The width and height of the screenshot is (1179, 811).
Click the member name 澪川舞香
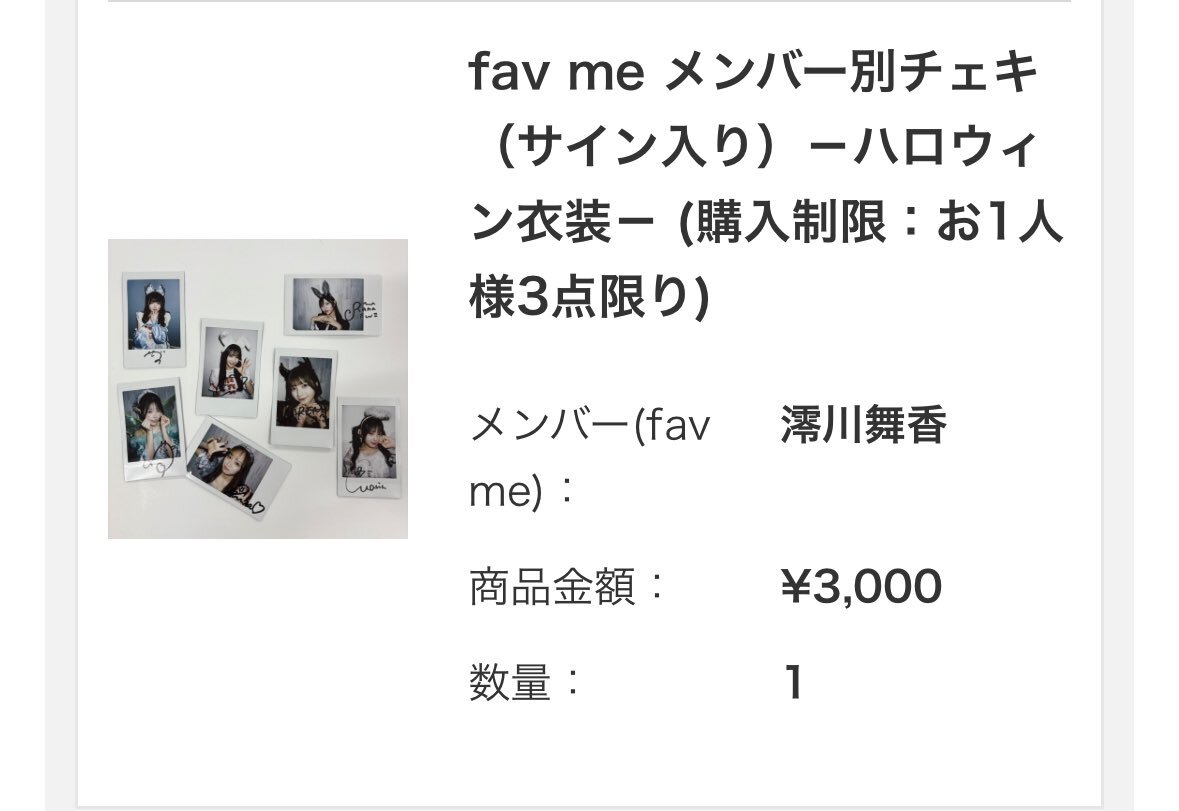coord(863,427)
